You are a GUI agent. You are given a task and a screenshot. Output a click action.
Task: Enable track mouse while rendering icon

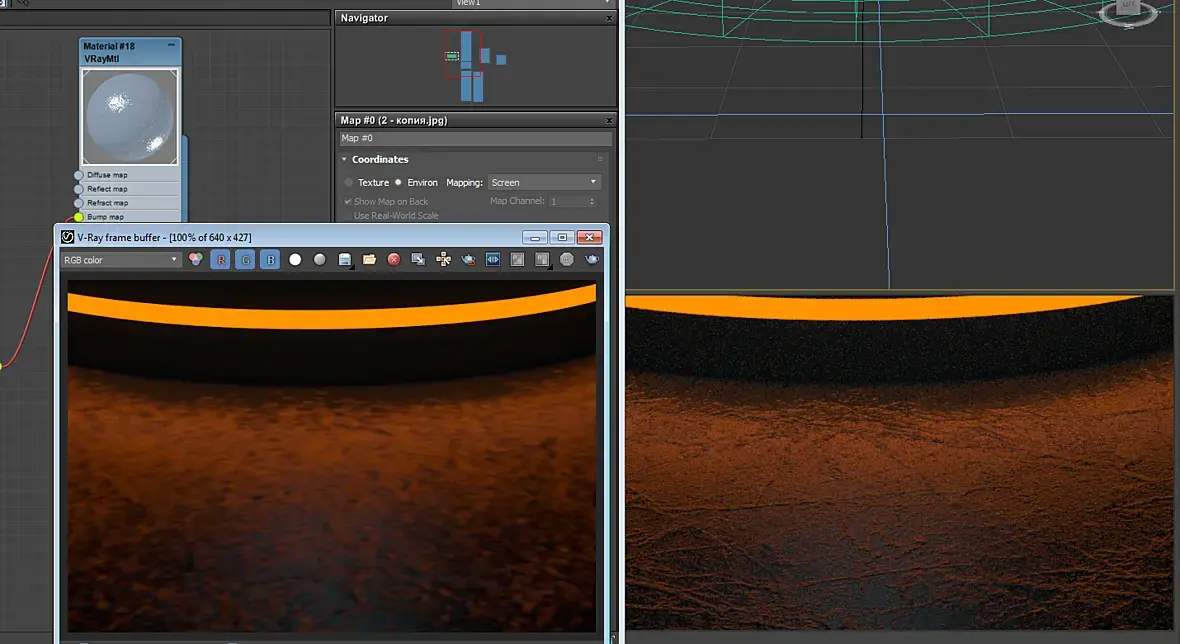443,260
